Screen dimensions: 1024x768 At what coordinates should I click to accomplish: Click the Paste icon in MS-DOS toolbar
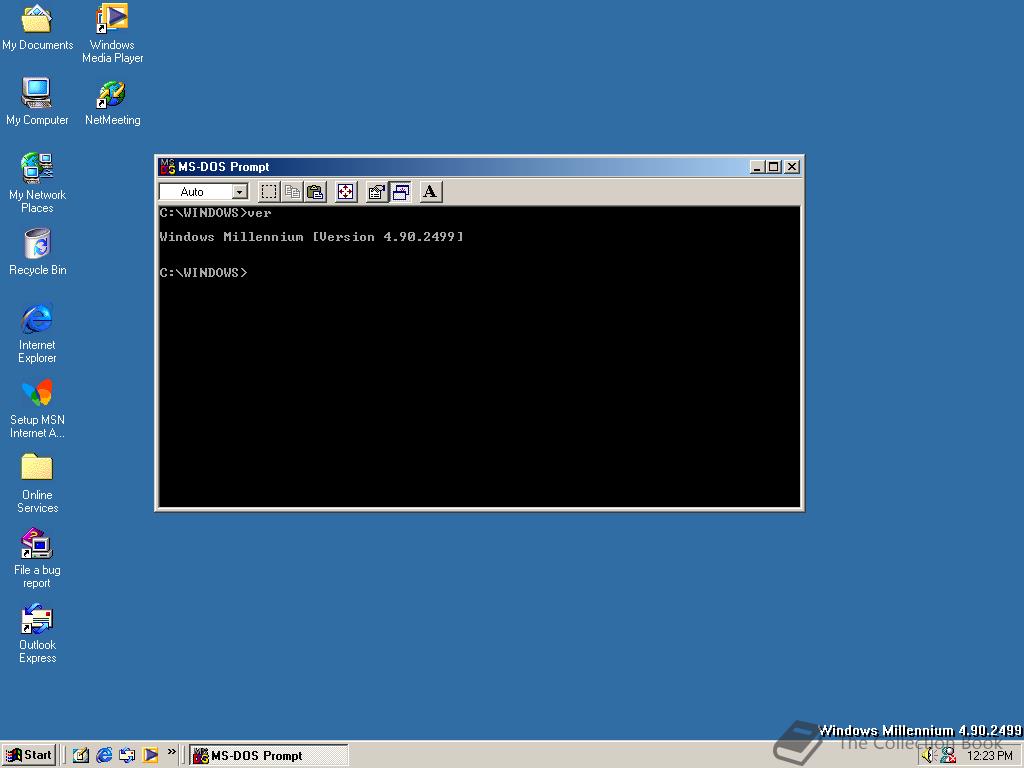[x=315, y=192]
